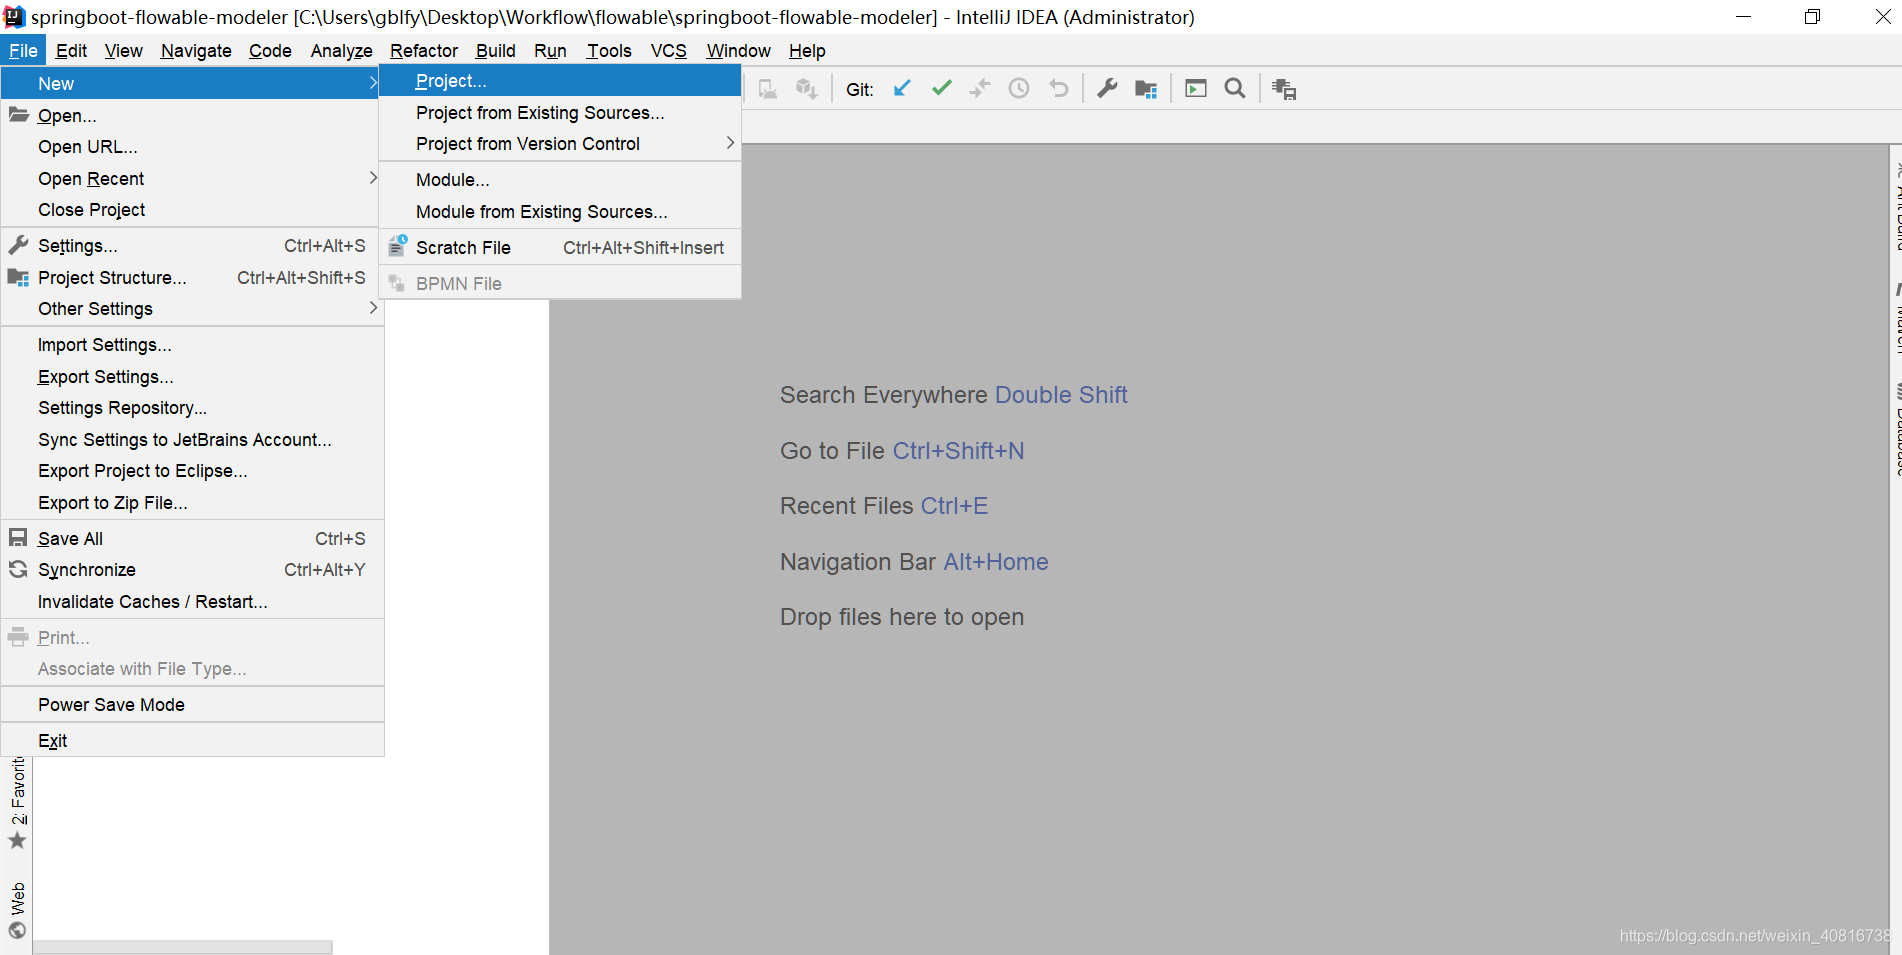Open the Build menu
Viewport: 1902px width, 955px height.
coord(495,51)
